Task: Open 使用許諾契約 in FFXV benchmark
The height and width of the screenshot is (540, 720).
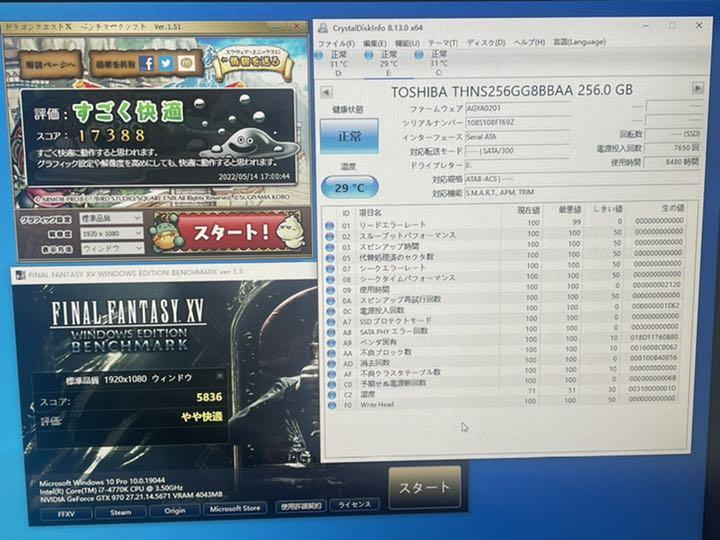Action: [301, 506]
